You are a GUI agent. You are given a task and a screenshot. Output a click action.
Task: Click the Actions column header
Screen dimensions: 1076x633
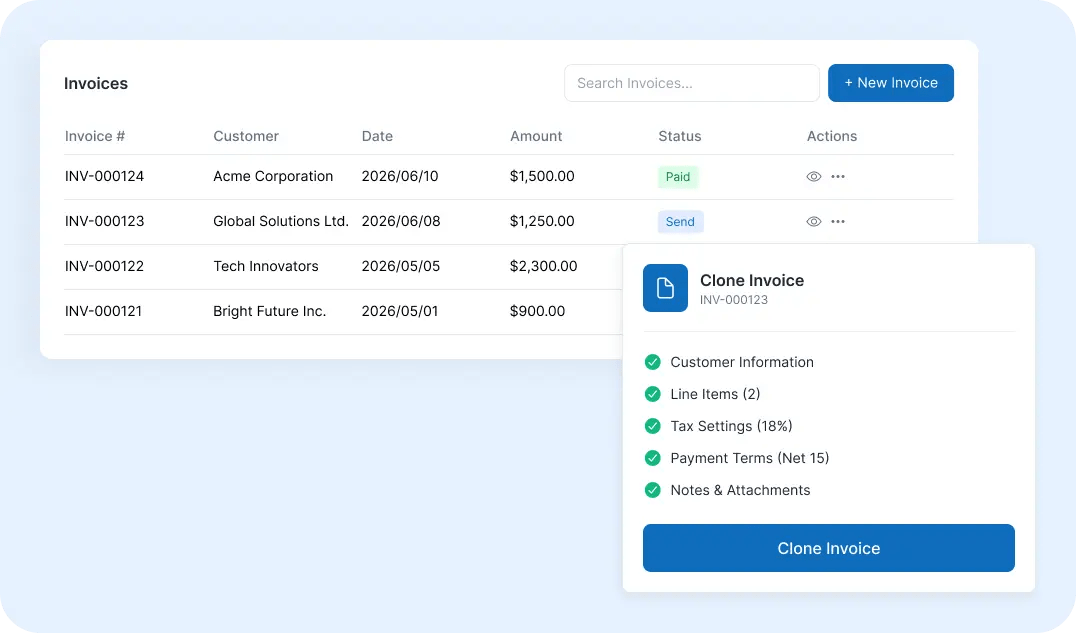tap(832, 136)
